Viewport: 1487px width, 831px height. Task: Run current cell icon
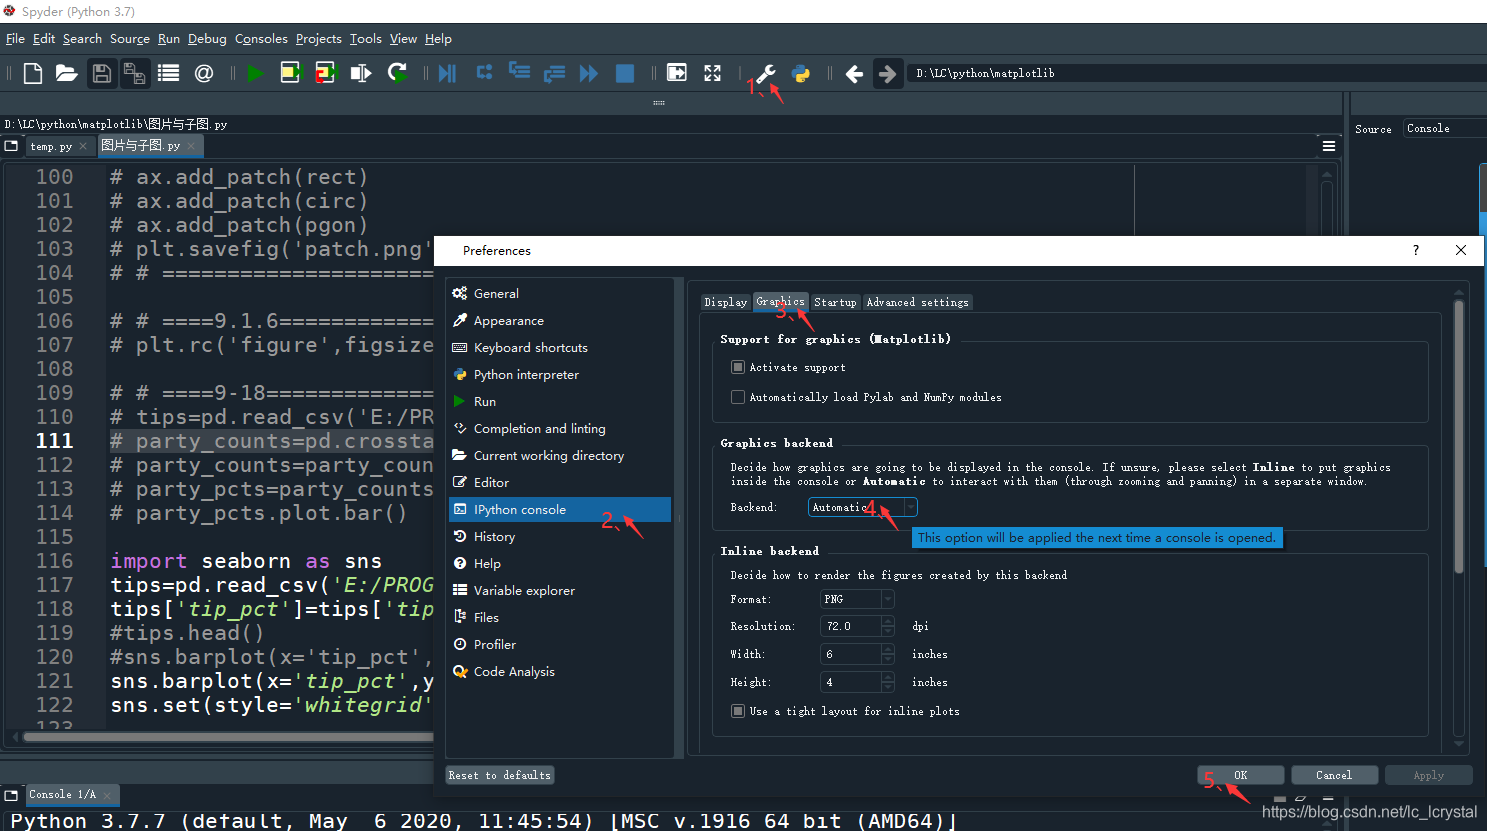tap(290, 73)
